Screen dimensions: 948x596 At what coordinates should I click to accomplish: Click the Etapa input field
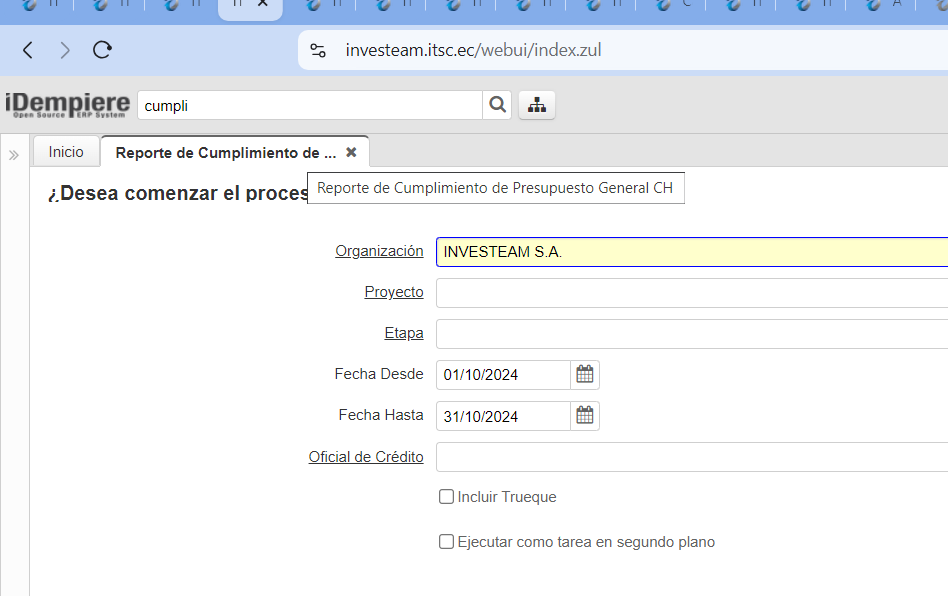coord(690,334)
